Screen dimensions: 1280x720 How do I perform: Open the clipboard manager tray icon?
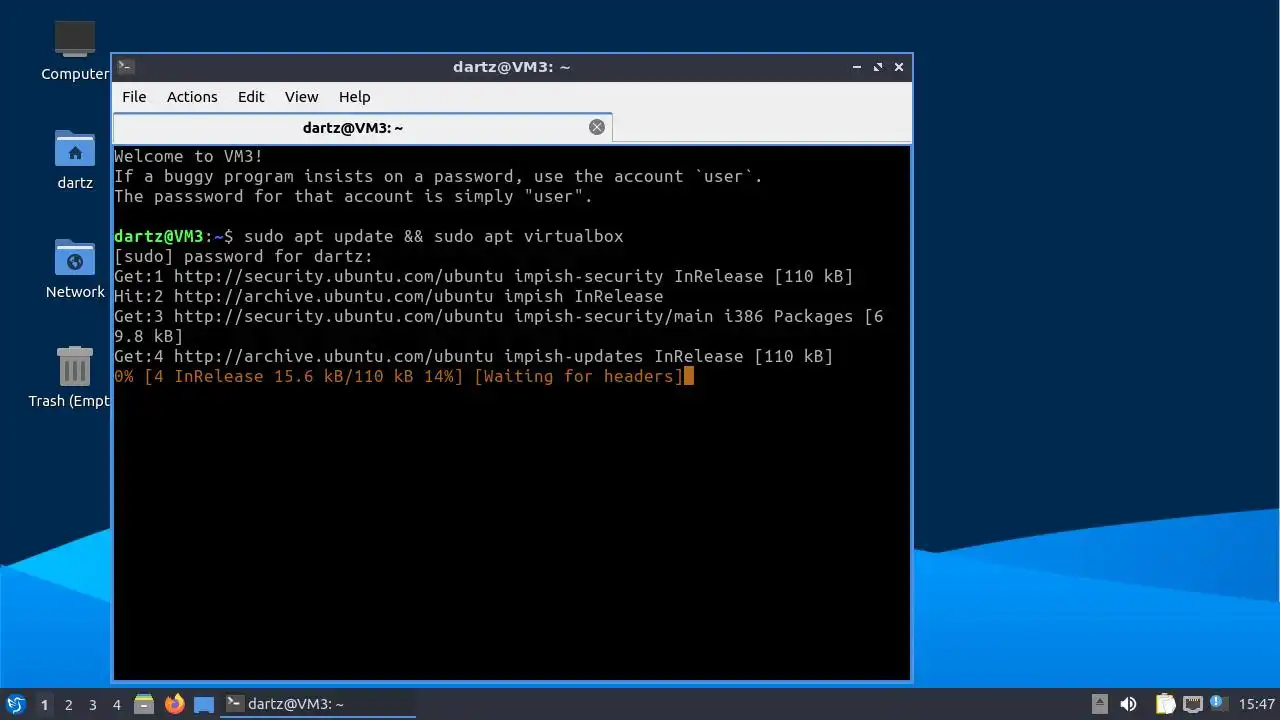[1165, 704]
